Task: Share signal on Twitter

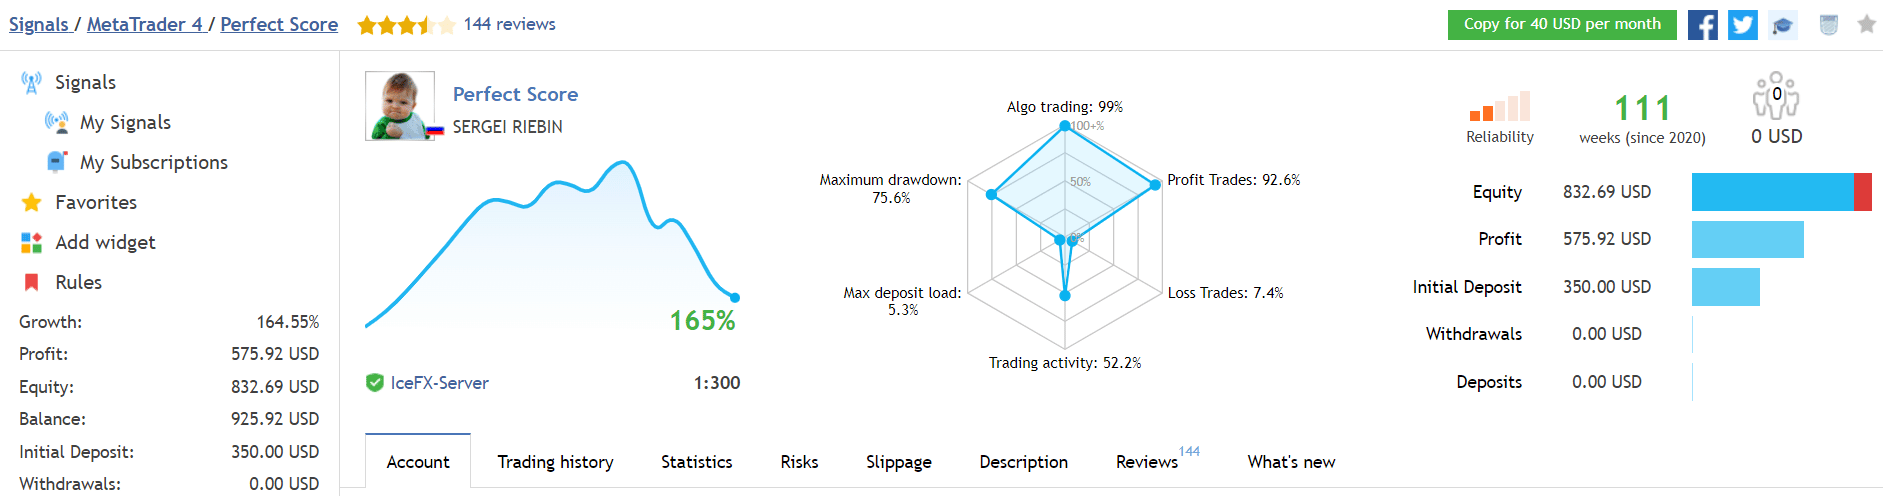Action: coord(1742,25)
